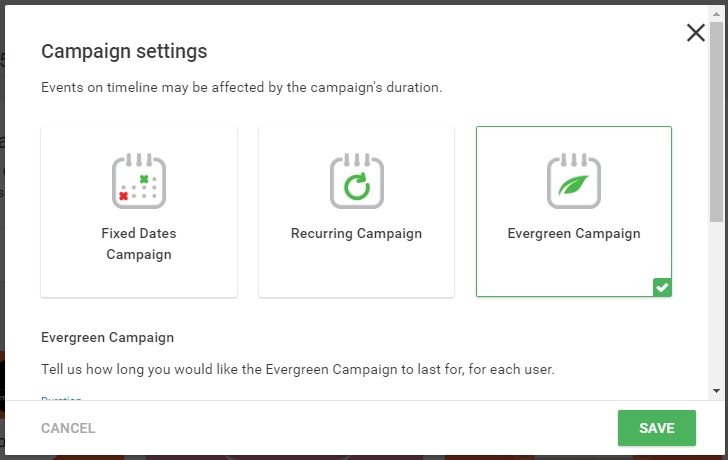The height and width of the screenshot is (460, 728).
Task: Save the campaign settings
Action: 656,428
